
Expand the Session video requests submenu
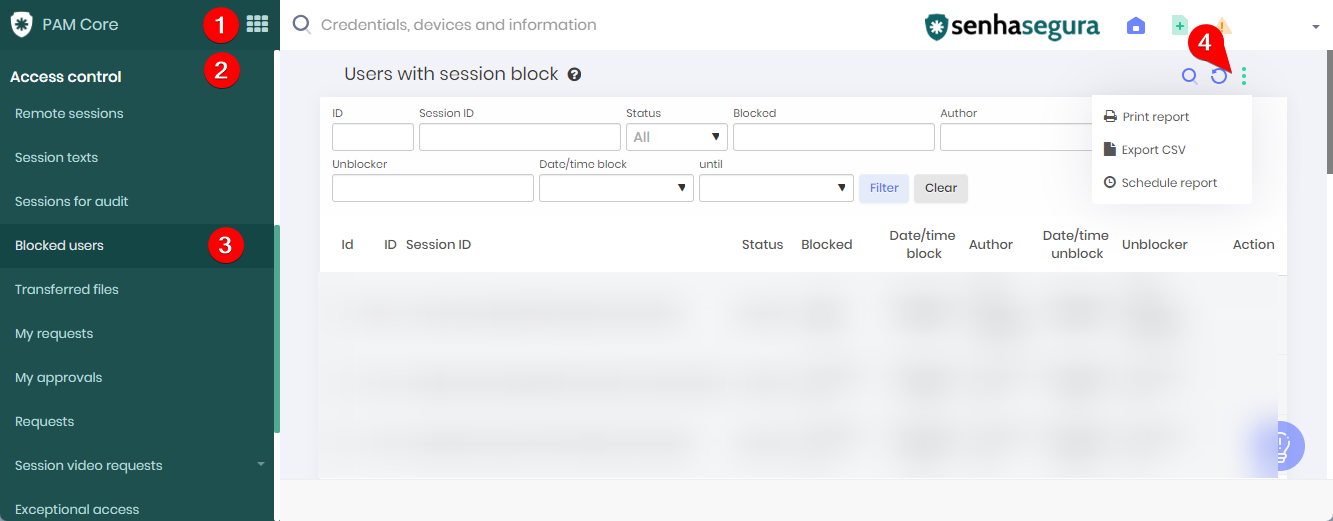click(x=261, y=464)
